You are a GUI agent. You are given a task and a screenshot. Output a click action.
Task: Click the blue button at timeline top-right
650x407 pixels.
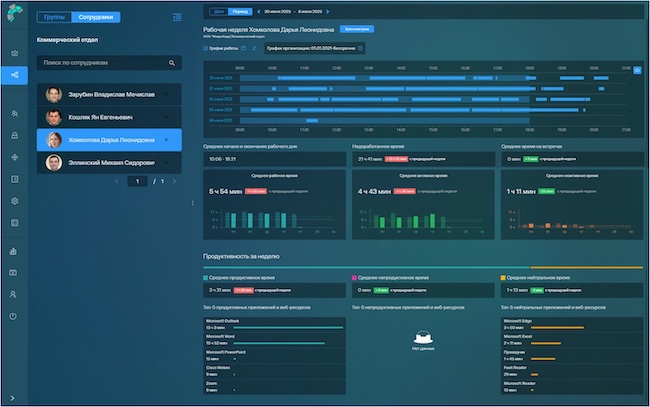pyautogui.click(x=637, y=70)
